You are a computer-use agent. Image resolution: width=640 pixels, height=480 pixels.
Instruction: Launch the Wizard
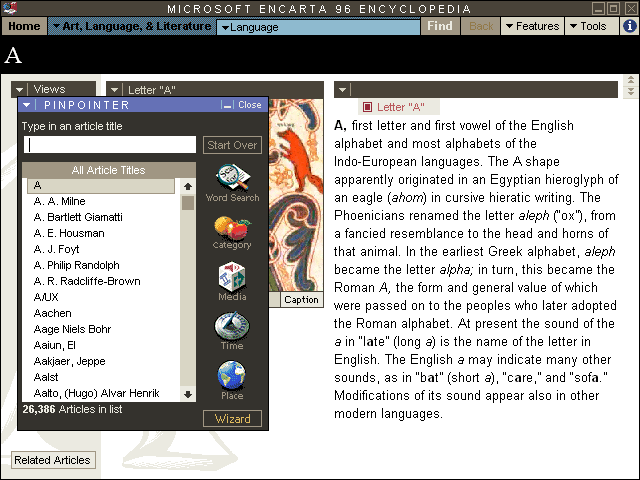click(232, 419)
